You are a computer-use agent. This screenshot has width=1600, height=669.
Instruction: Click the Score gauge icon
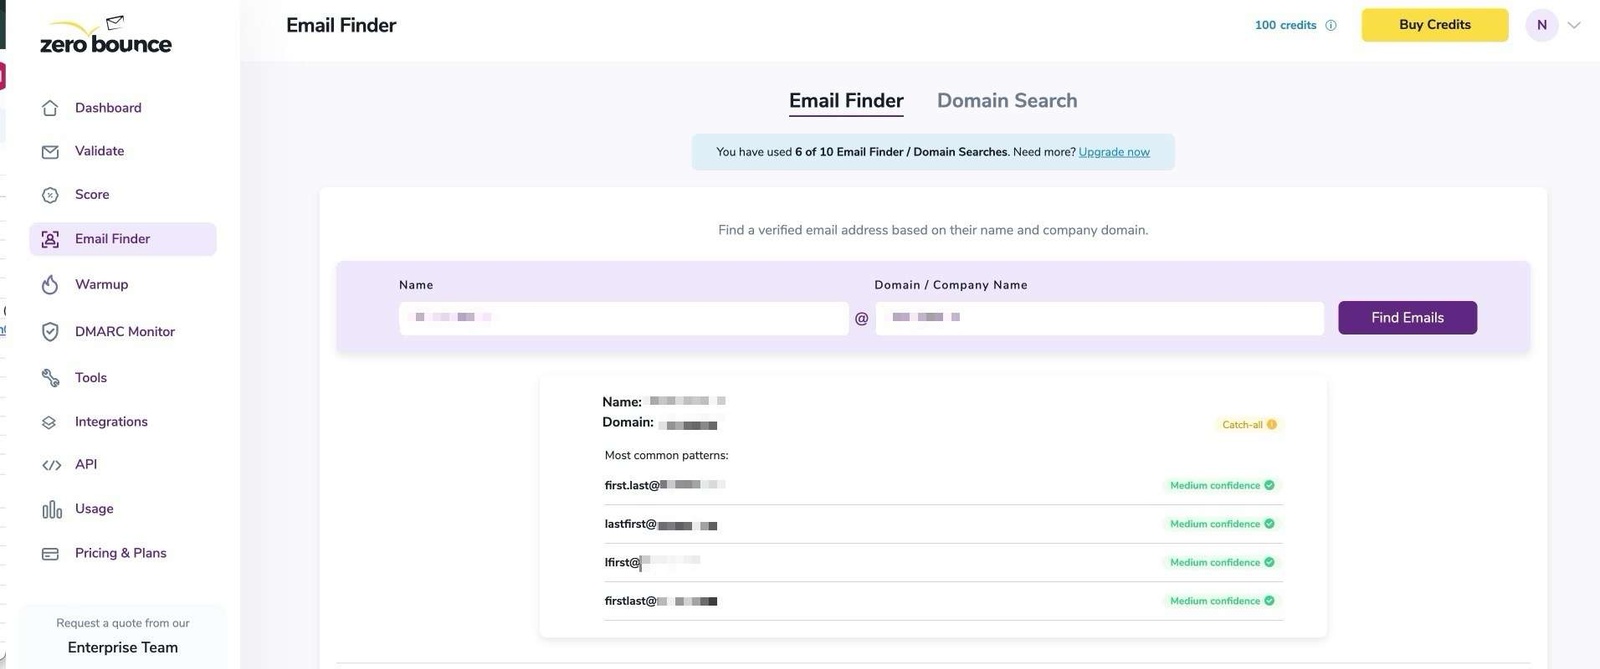coord(50,195)
